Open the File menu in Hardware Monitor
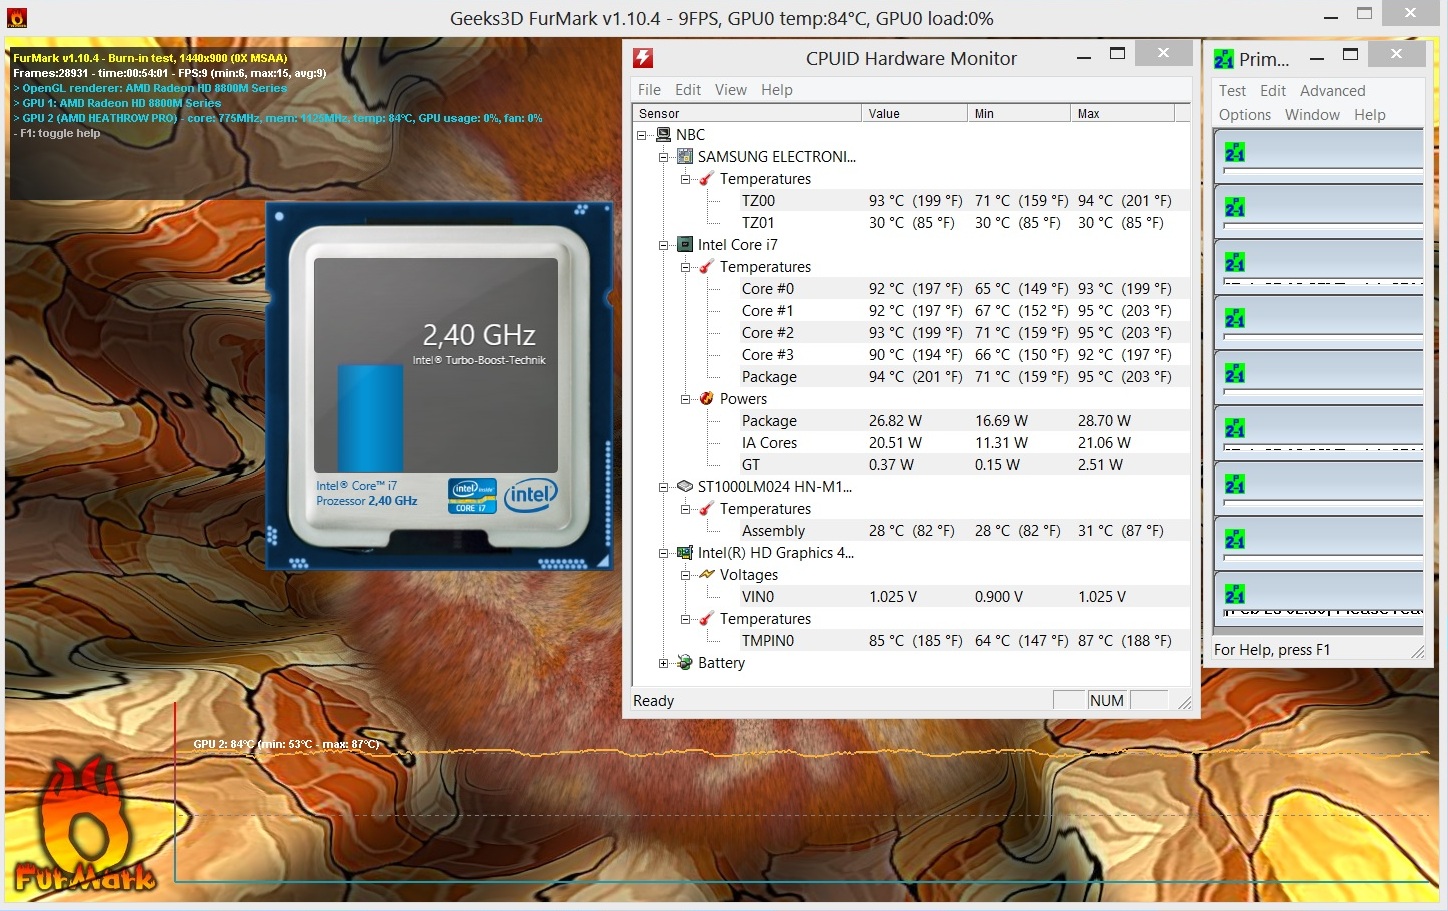1448x911 pixels. [649, 89]
